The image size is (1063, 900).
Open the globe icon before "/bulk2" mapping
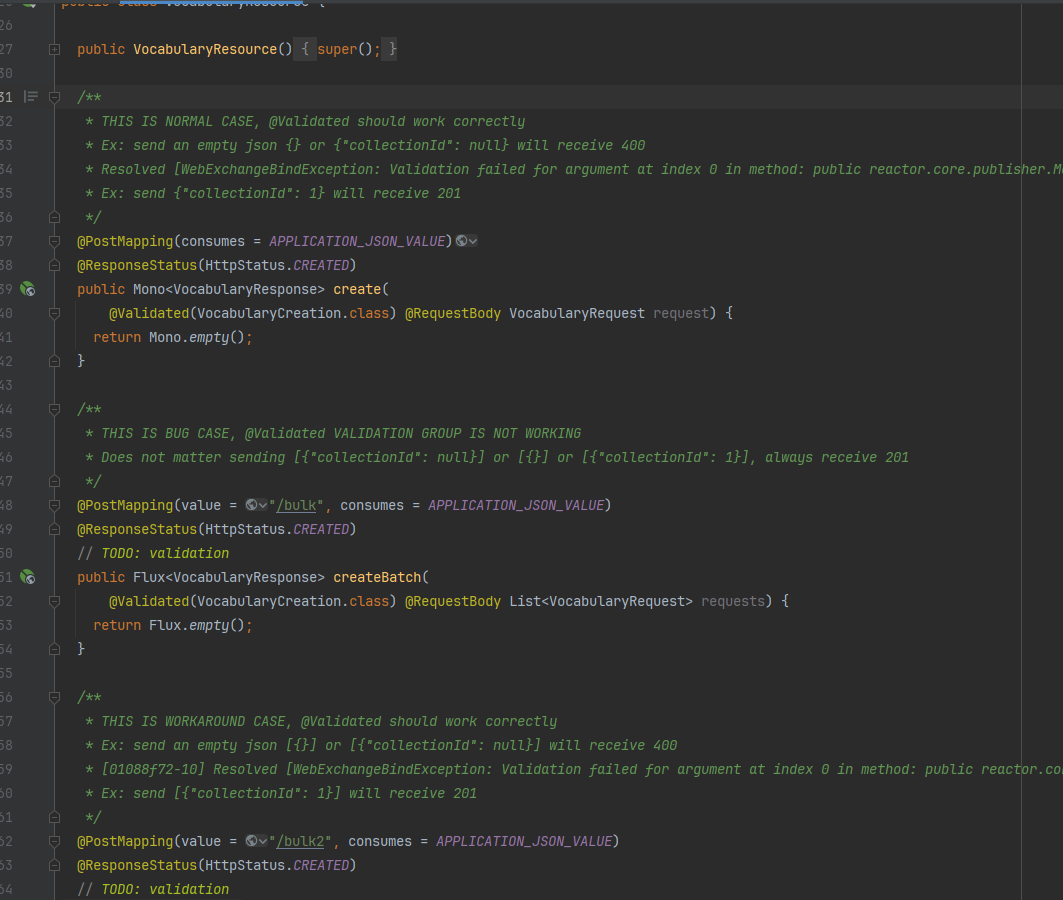[x=252, y=841]
